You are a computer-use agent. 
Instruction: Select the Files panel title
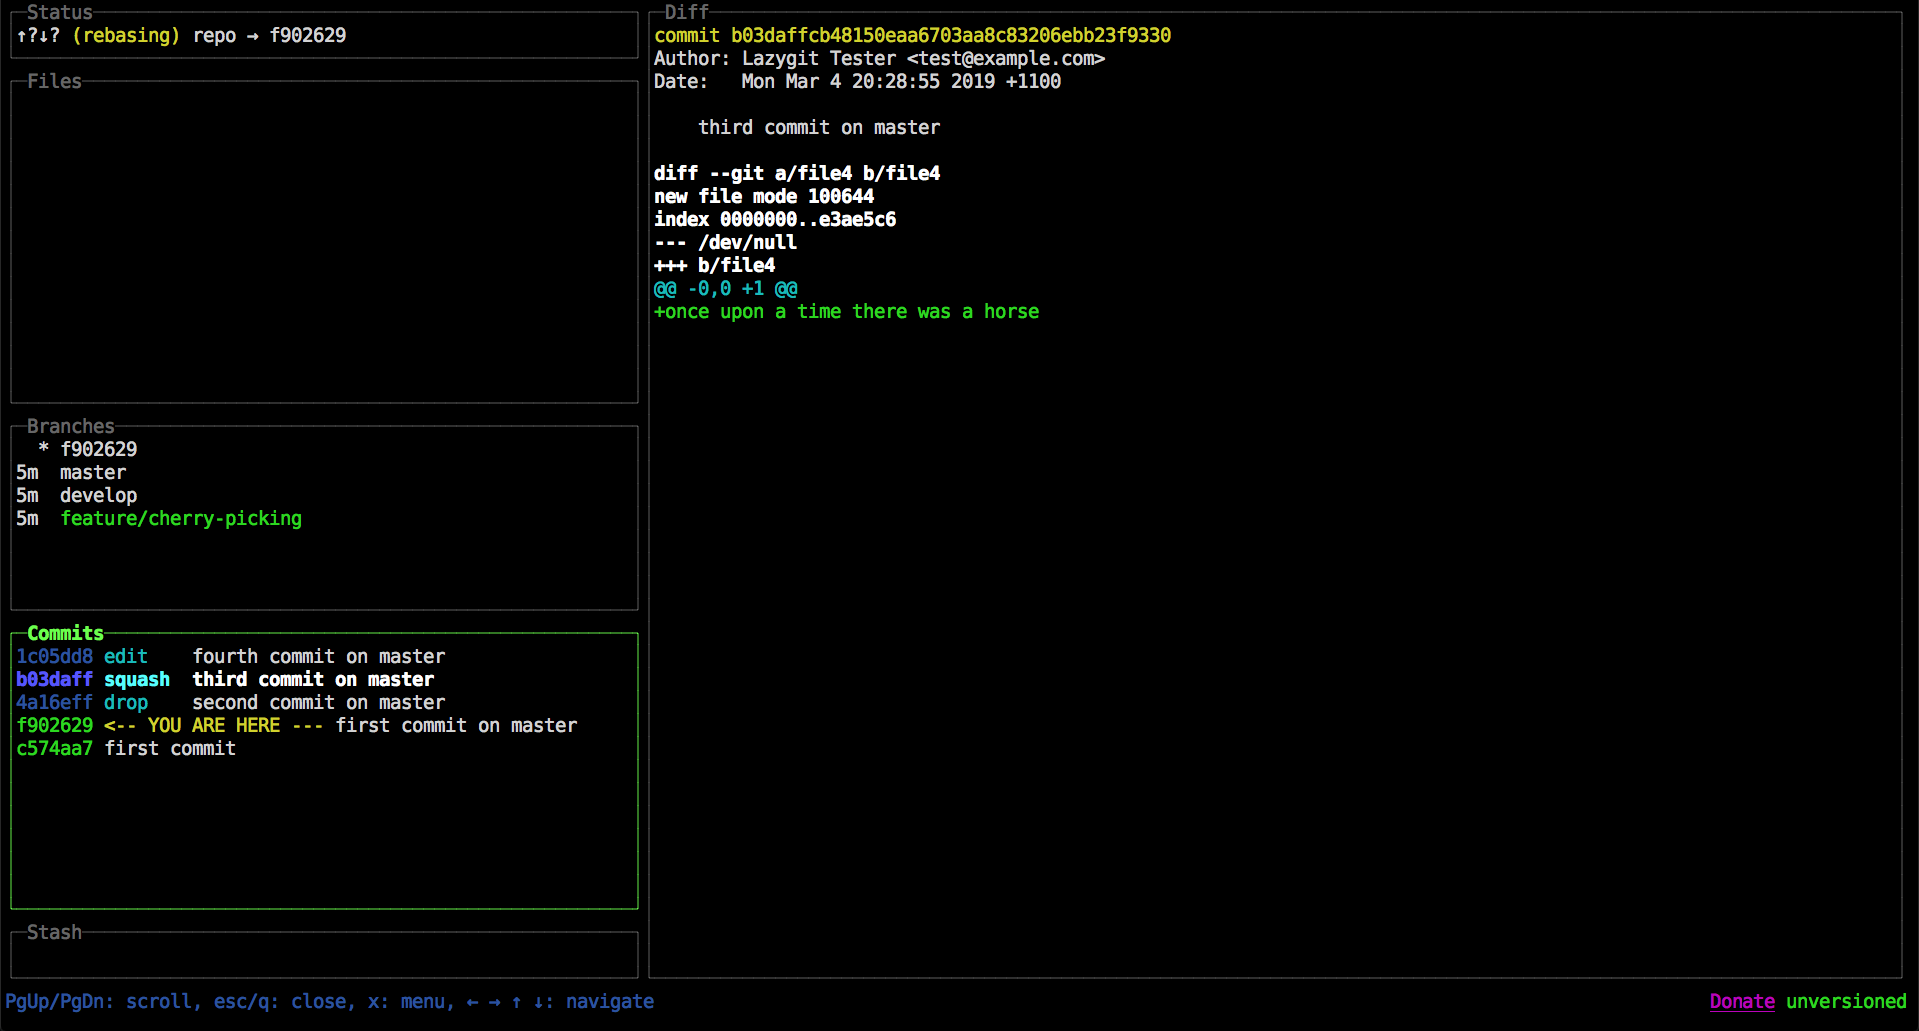coord(54,81)
